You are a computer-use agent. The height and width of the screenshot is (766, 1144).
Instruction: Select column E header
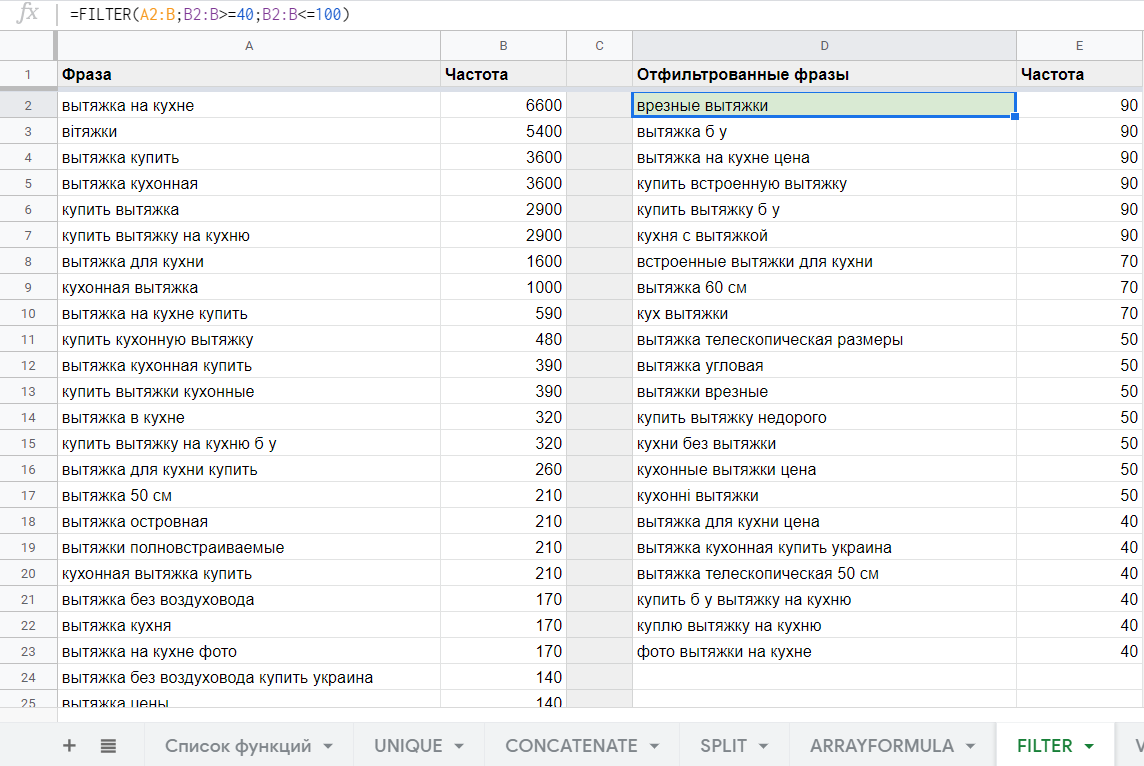(x=1080, y=46)
